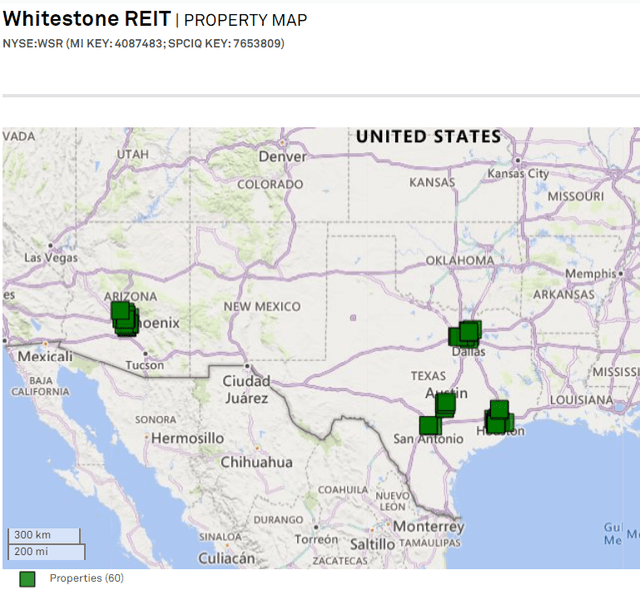This screenshot has width=640, height=590.
Task: Click the Torreón city label
Action: 316,539
